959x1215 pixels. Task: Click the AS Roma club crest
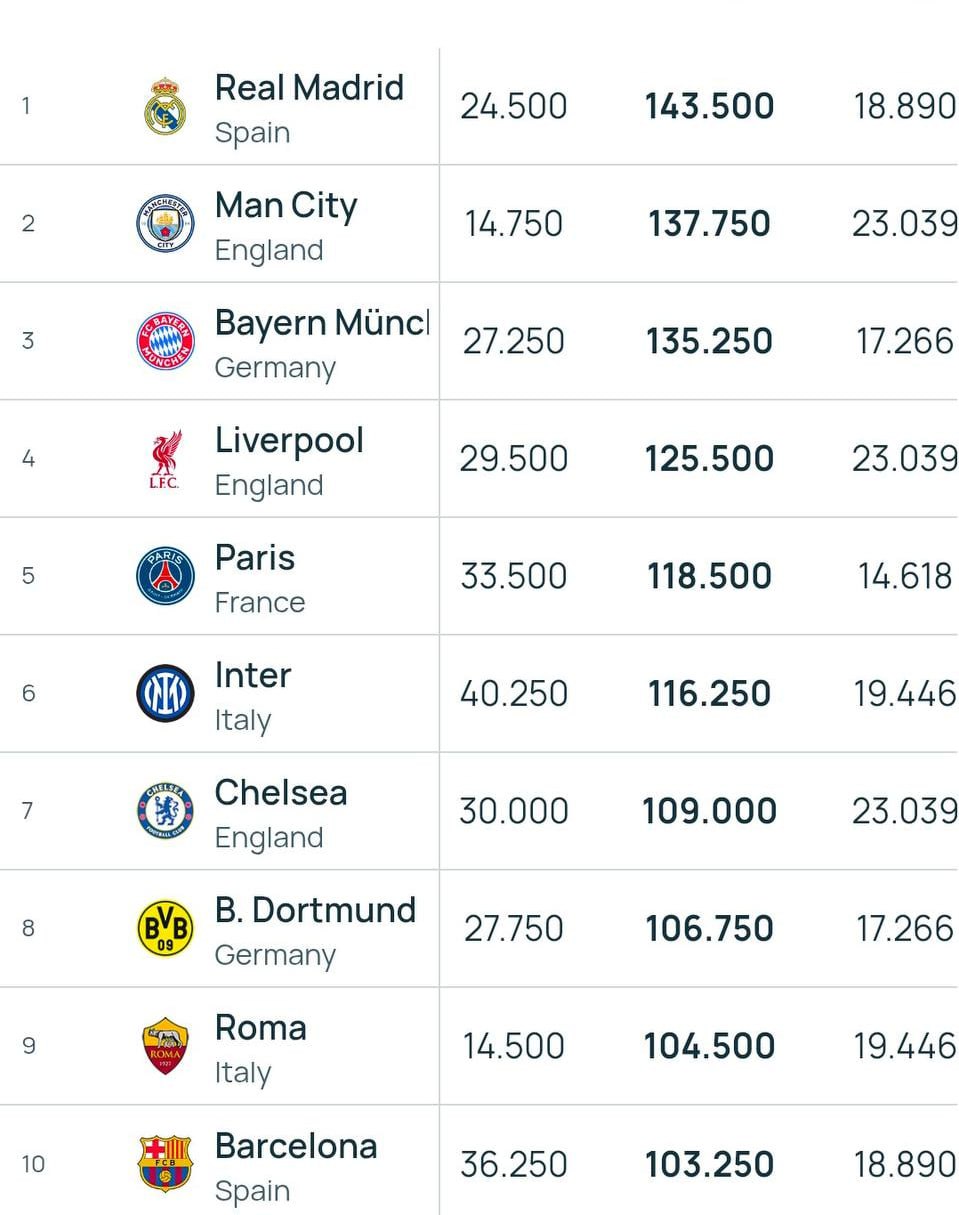coord(165,1046)
